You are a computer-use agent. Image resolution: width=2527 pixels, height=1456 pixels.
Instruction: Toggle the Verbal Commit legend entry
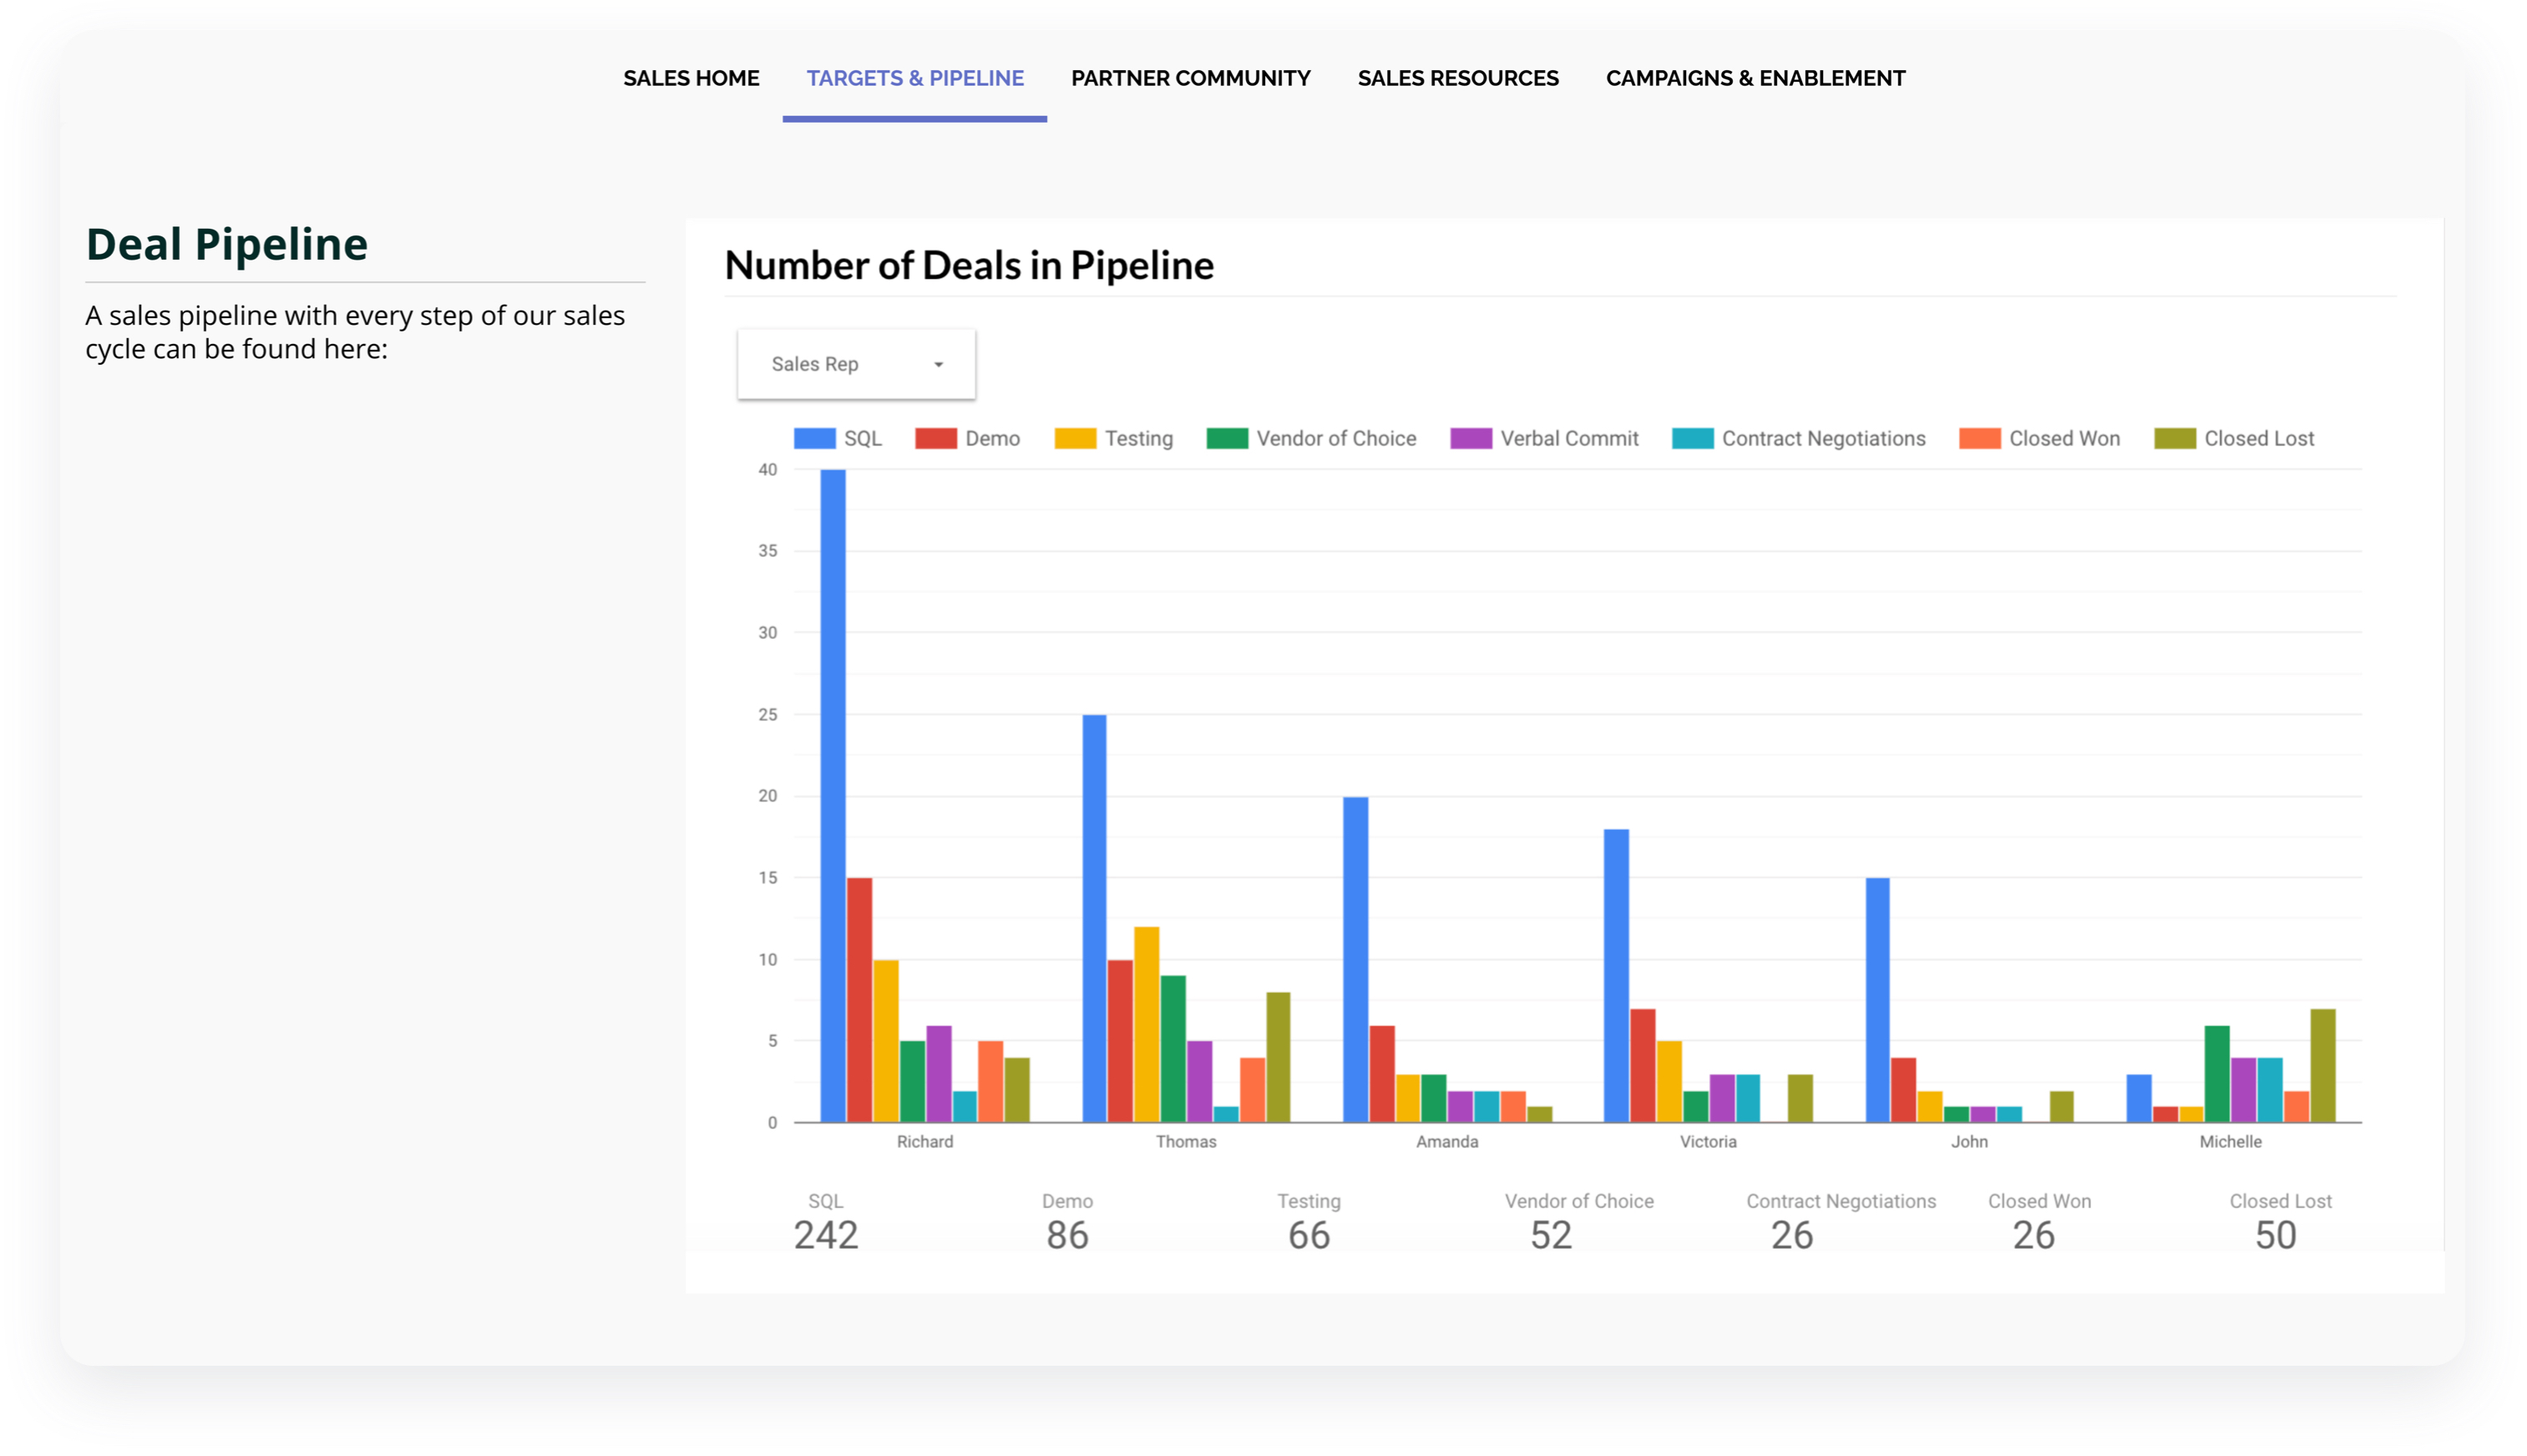coord(1568,439)
